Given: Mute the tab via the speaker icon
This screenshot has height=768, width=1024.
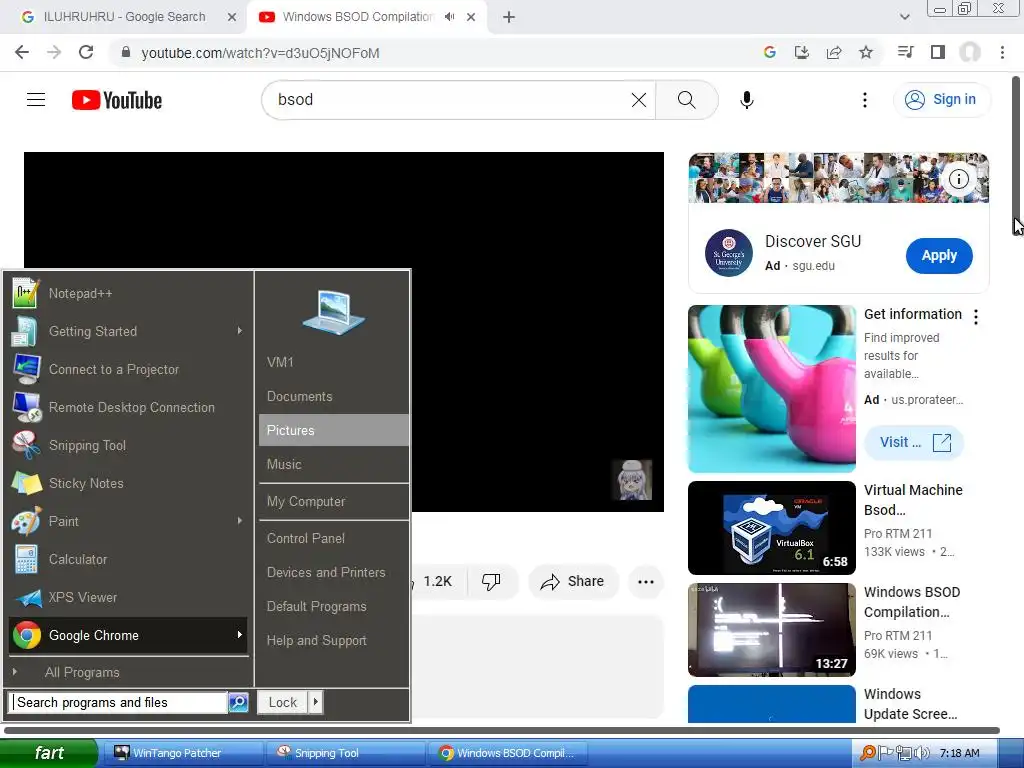Looking at the screenshot, I should pos(449,17).
